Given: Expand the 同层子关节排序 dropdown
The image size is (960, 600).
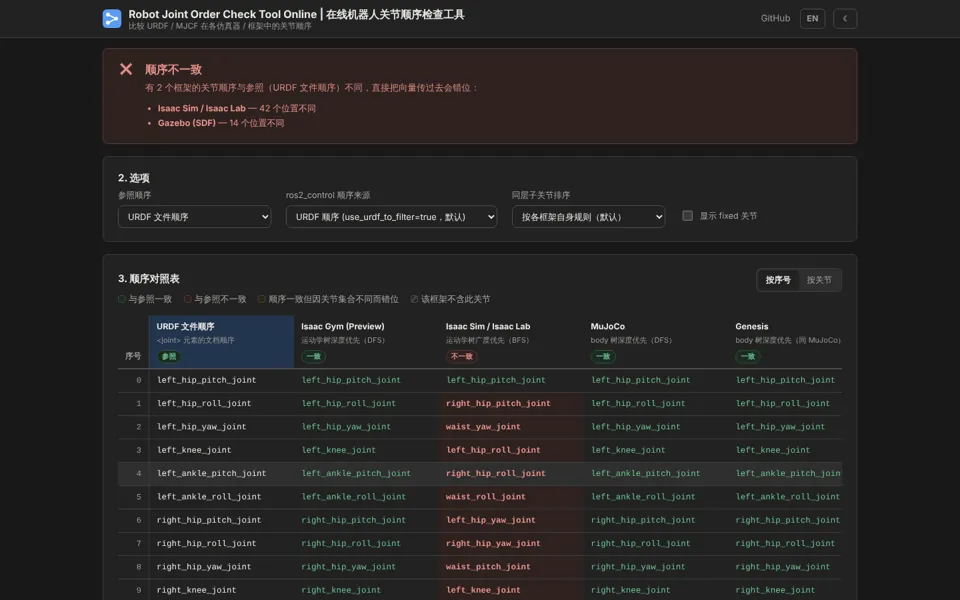Looking at the screenshot, I should (588, 217).
